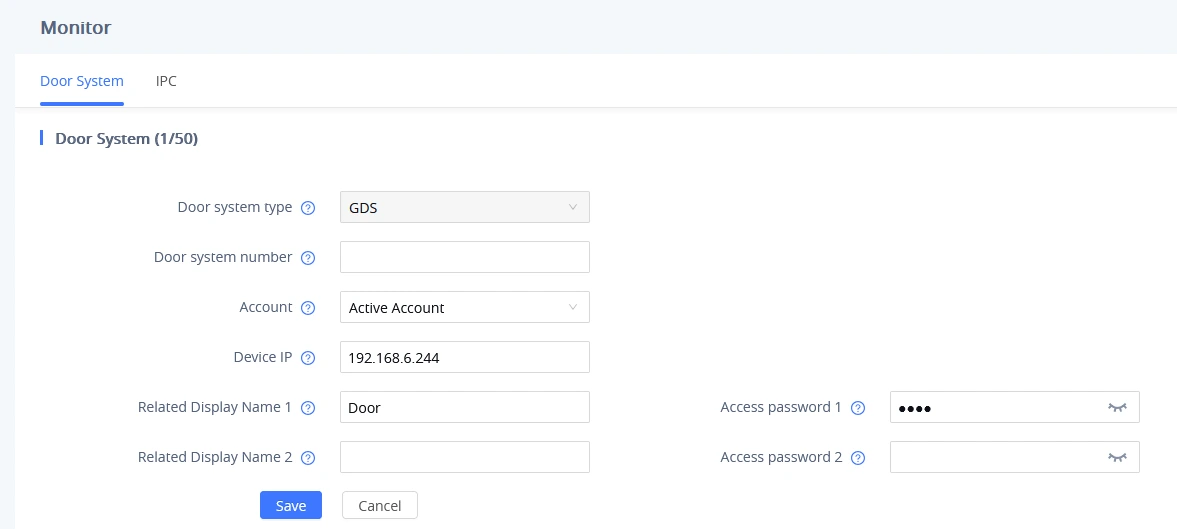Show help for Related Display Name 1
Image resolution: width=1177 pixels, height=529 pixels.
click(x=308, y=407)
